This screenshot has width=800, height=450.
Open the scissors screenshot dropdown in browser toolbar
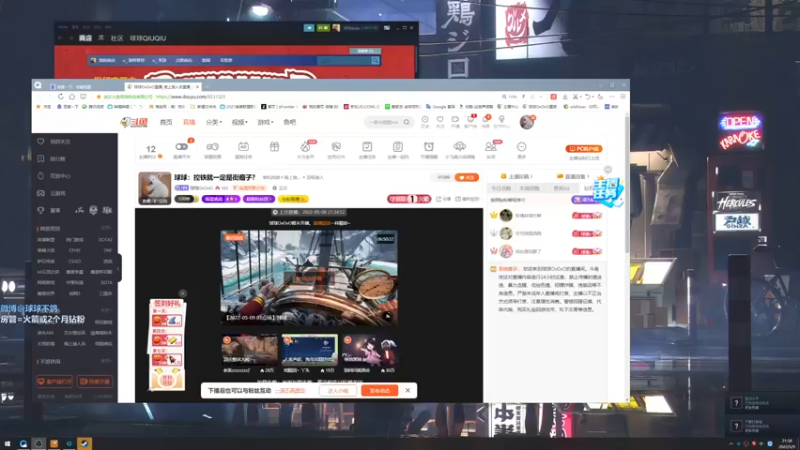[577, 96]
